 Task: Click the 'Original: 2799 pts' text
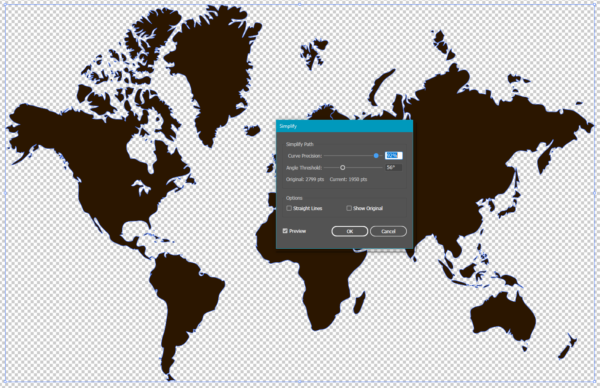[305, 179]
